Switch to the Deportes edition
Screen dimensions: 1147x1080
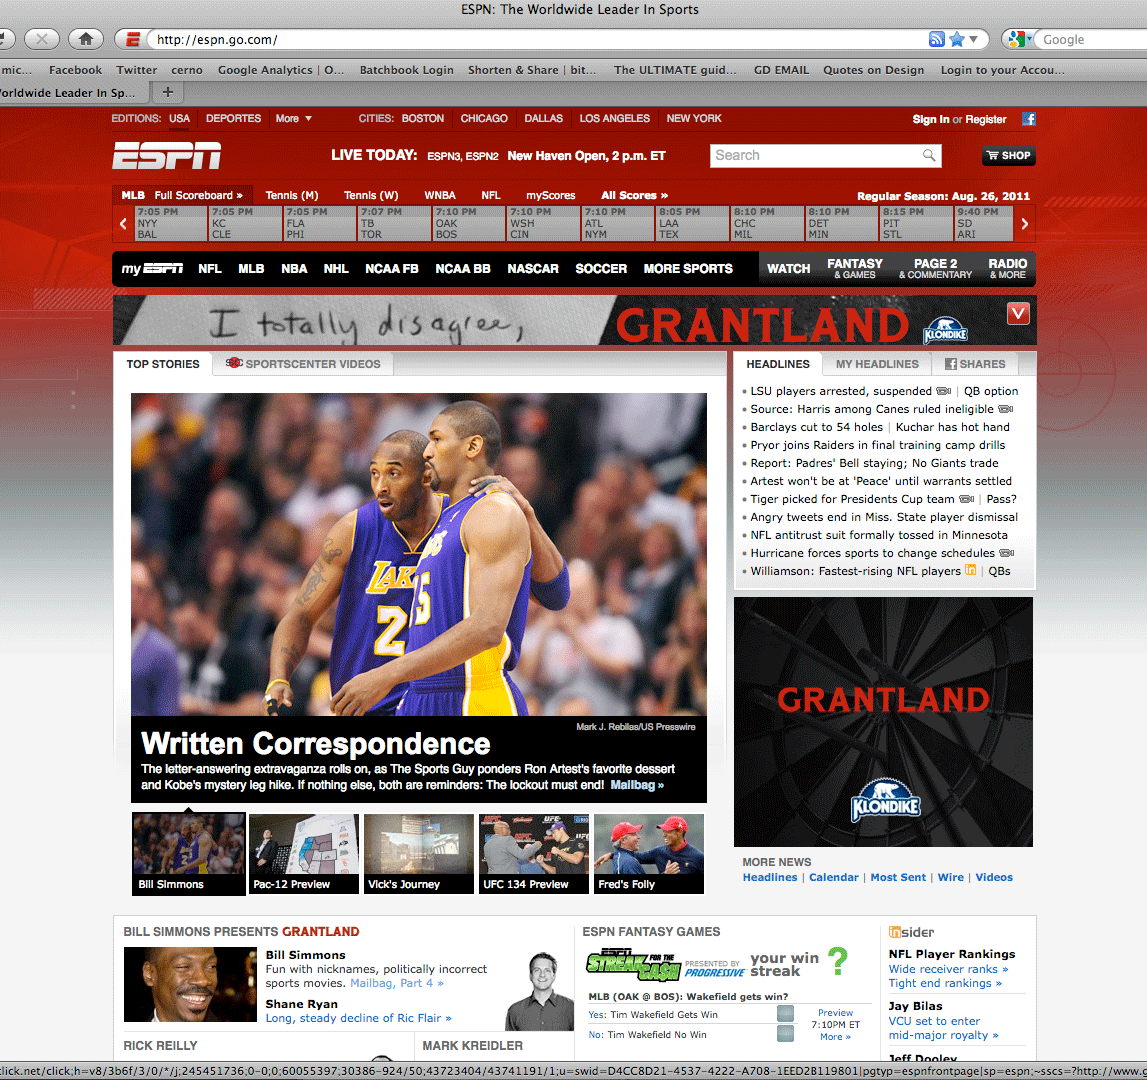pos(233,119)
